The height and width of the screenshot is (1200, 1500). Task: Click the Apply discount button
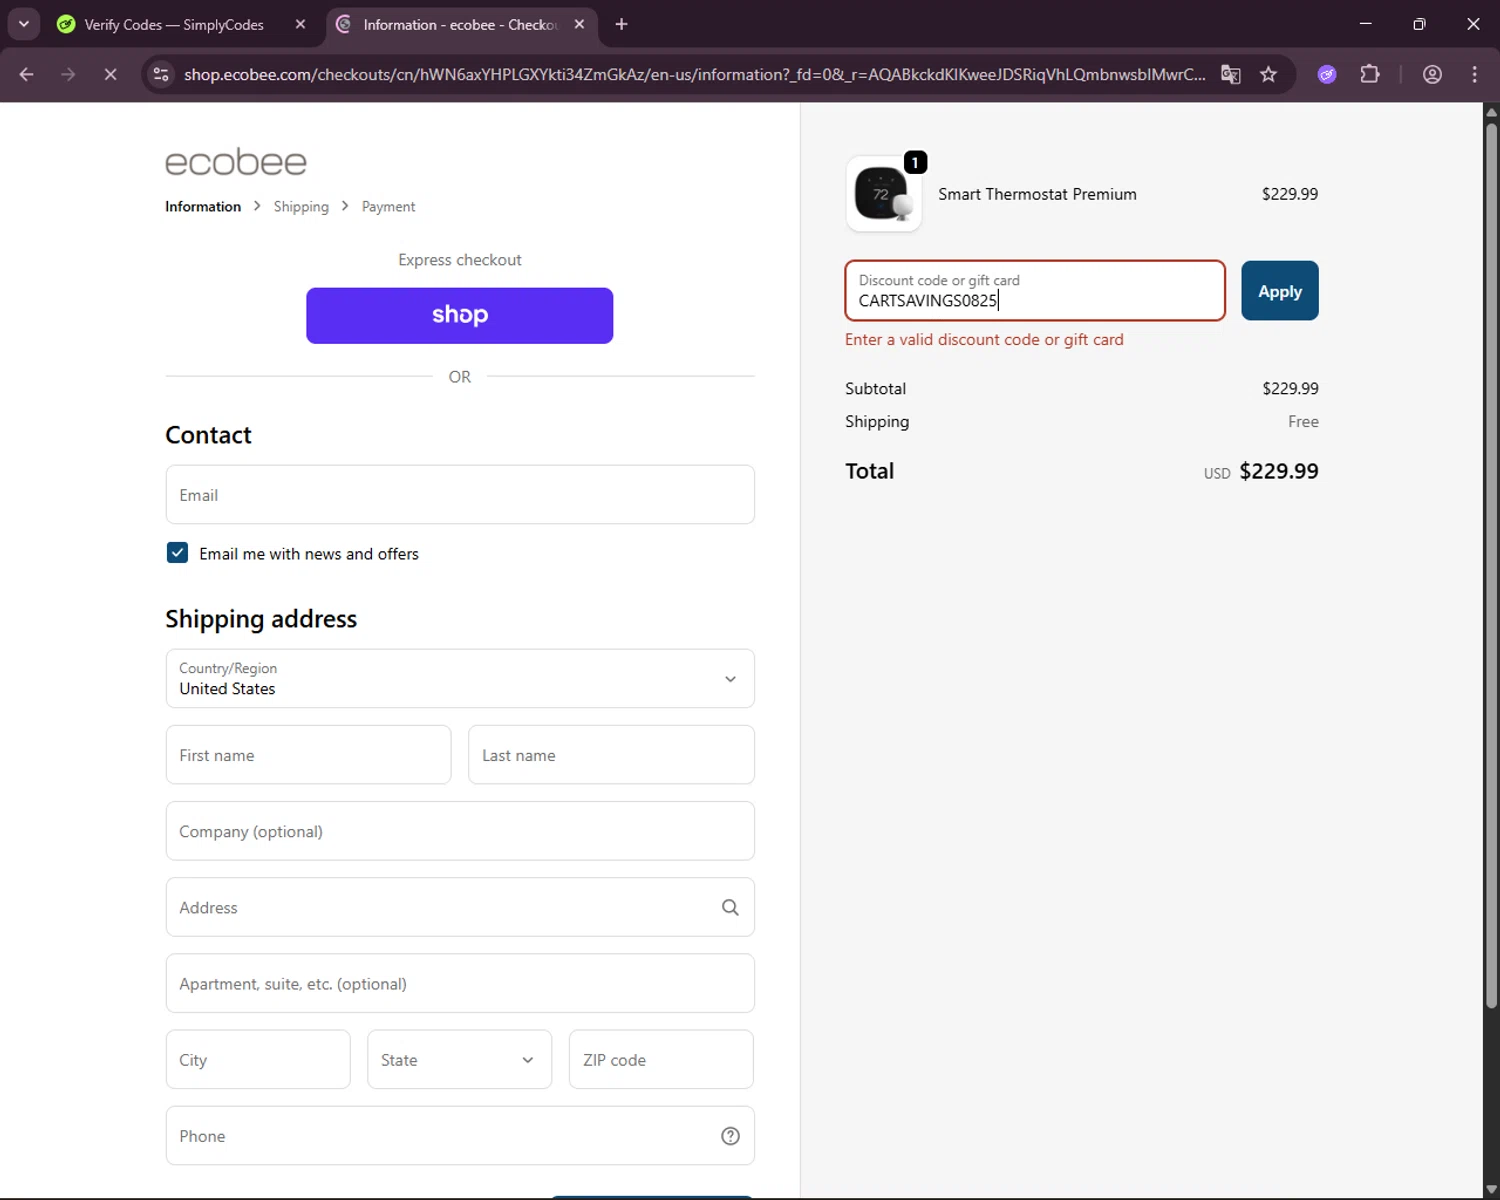(x=1280, y=291)
